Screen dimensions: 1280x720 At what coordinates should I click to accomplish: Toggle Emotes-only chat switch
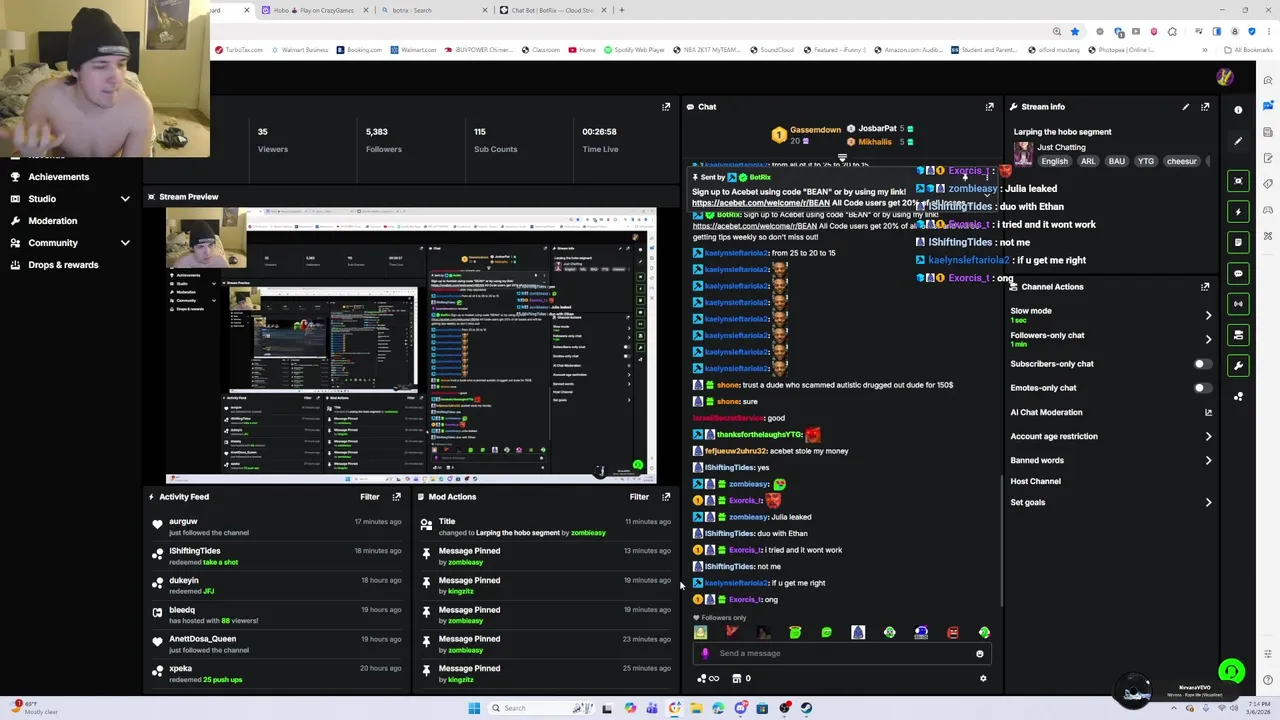[x=1202, y=388]
